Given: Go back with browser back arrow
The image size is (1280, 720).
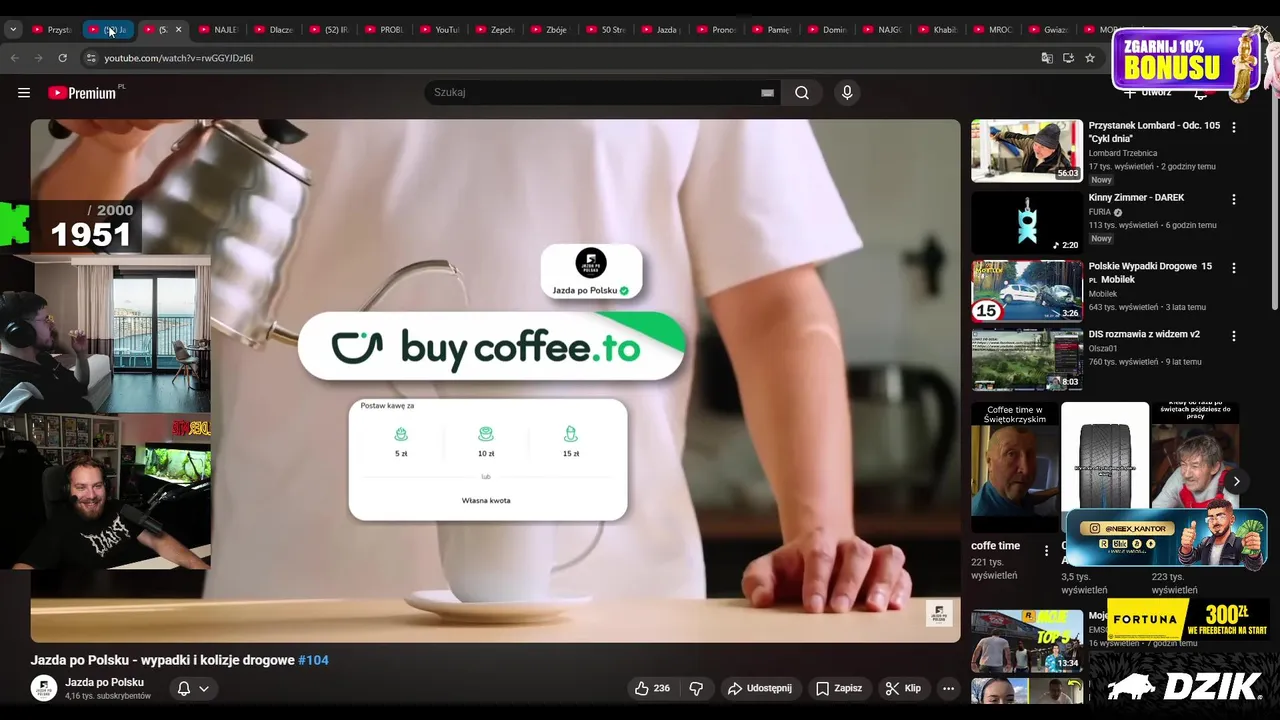Looking at the screenshot, I should [15, 58].
